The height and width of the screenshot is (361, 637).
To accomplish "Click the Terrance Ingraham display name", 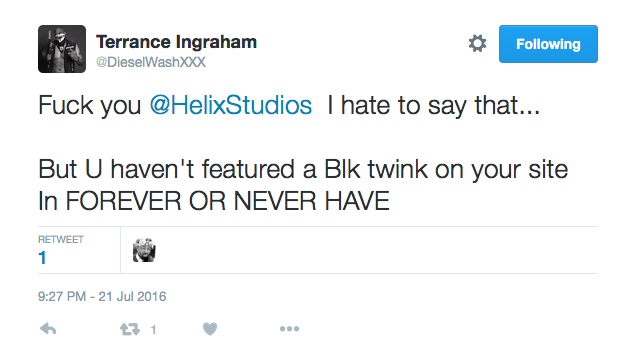I will click(x=176, y=42).
